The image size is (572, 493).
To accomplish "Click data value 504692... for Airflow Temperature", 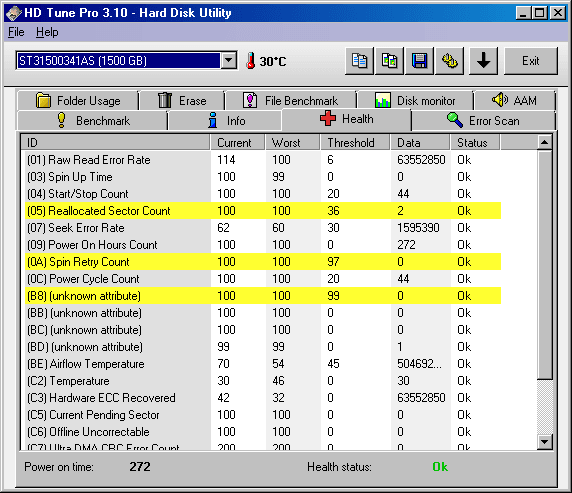I will click(420, 364).
